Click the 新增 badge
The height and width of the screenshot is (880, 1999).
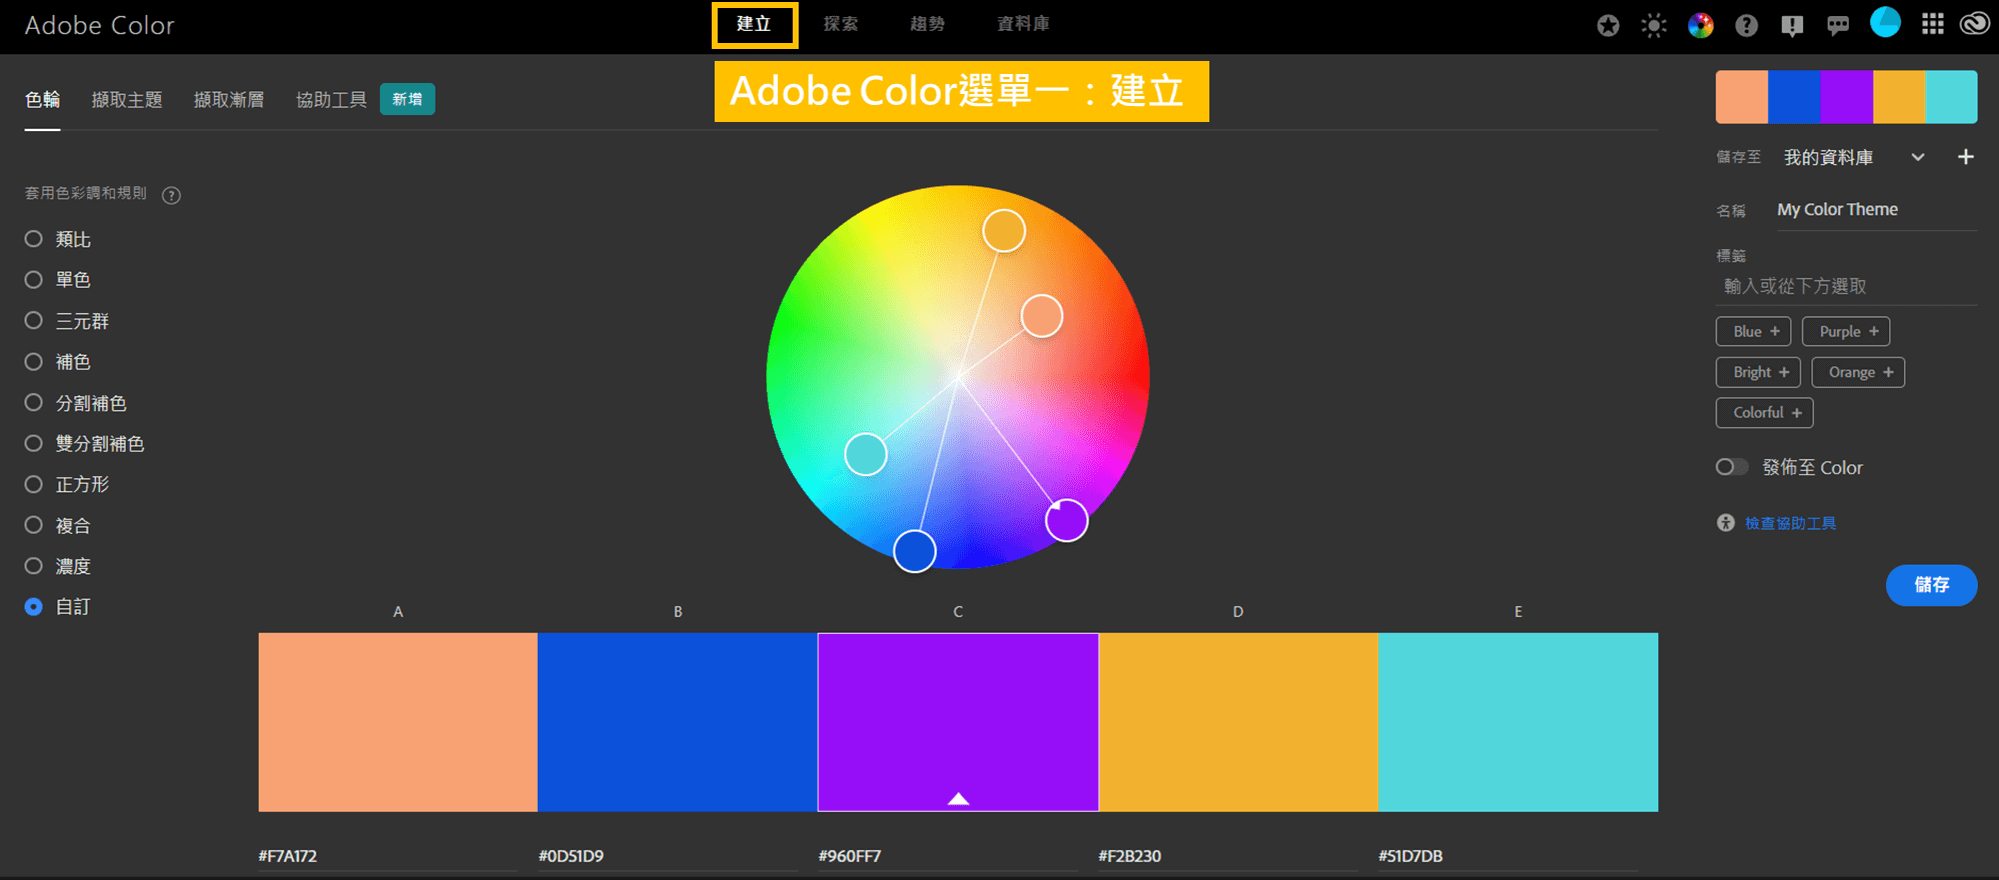point(407,99)
